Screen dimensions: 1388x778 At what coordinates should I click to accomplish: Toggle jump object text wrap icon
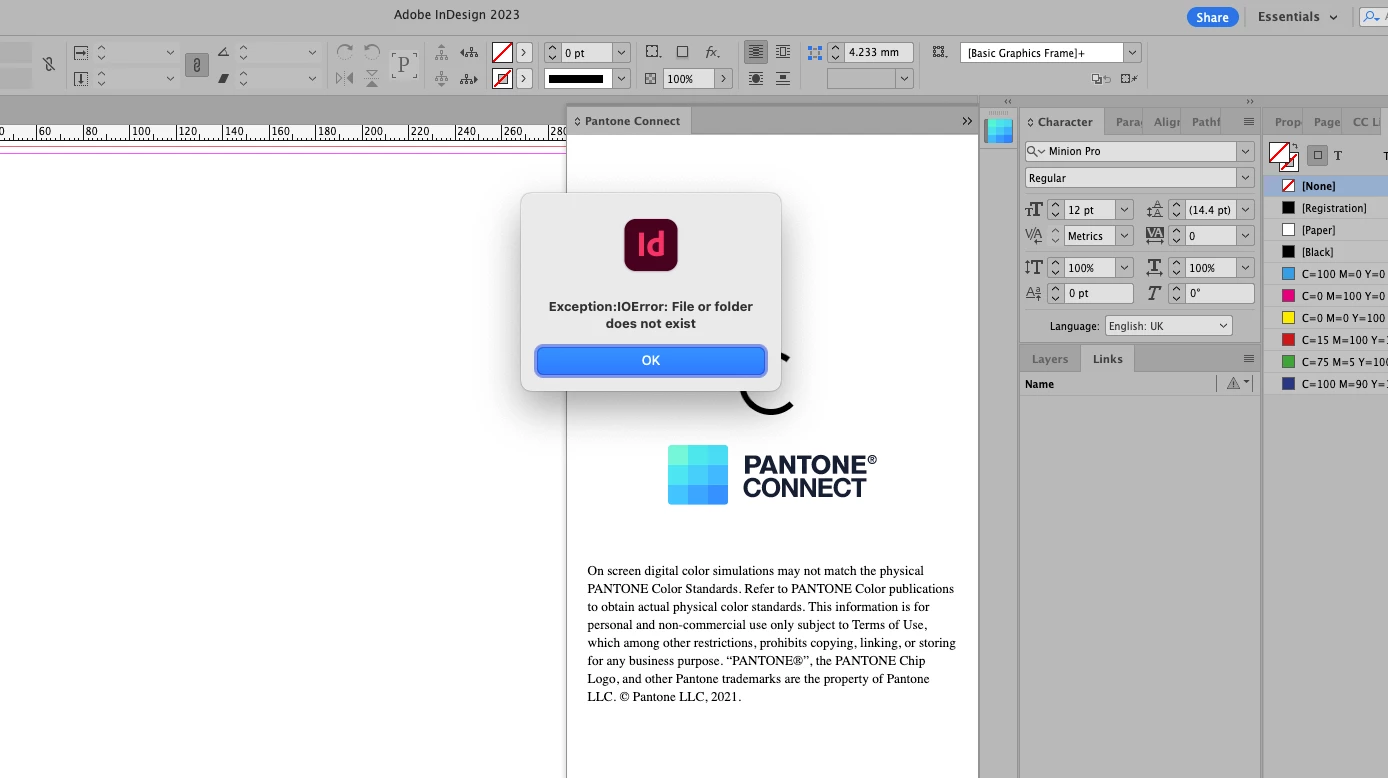(x=783, y=78)
